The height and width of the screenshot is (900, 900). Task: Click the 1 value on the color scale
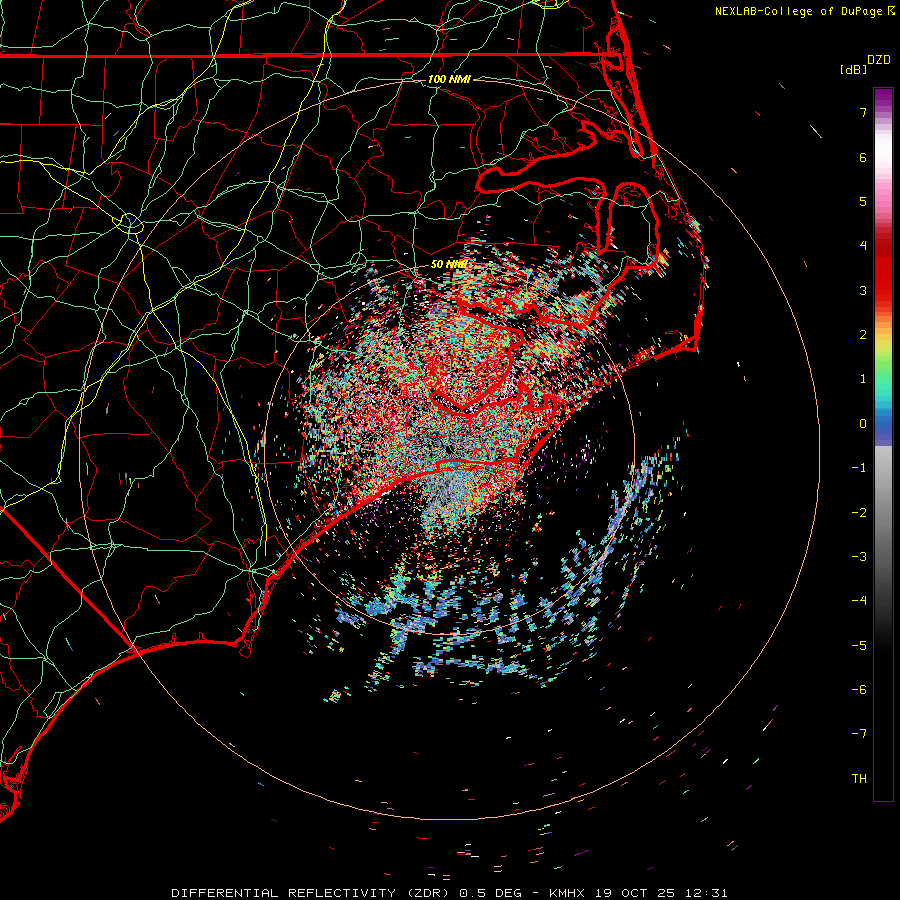(x=863, y=379)
